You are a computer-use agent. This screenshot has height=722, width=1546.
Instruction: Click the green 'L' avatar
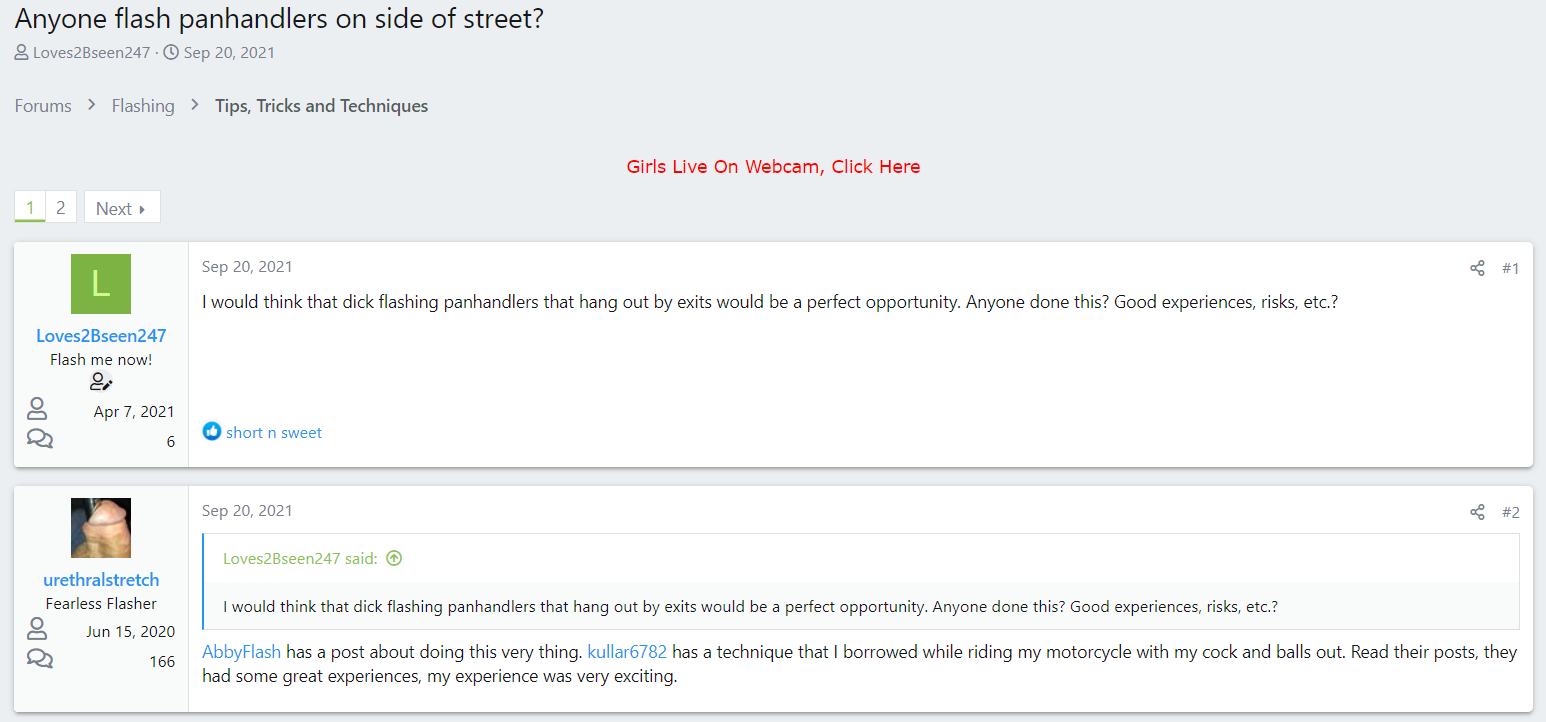click(x=101, y=284)
